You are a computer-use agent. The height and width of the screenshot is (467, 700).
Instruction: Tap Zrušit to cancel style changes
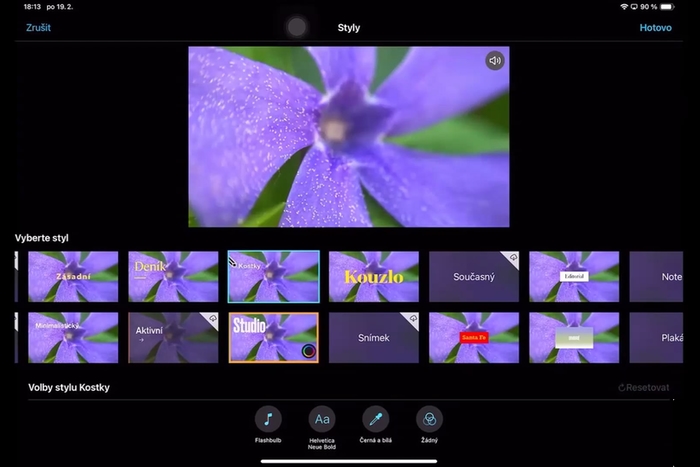click(38, 27)
